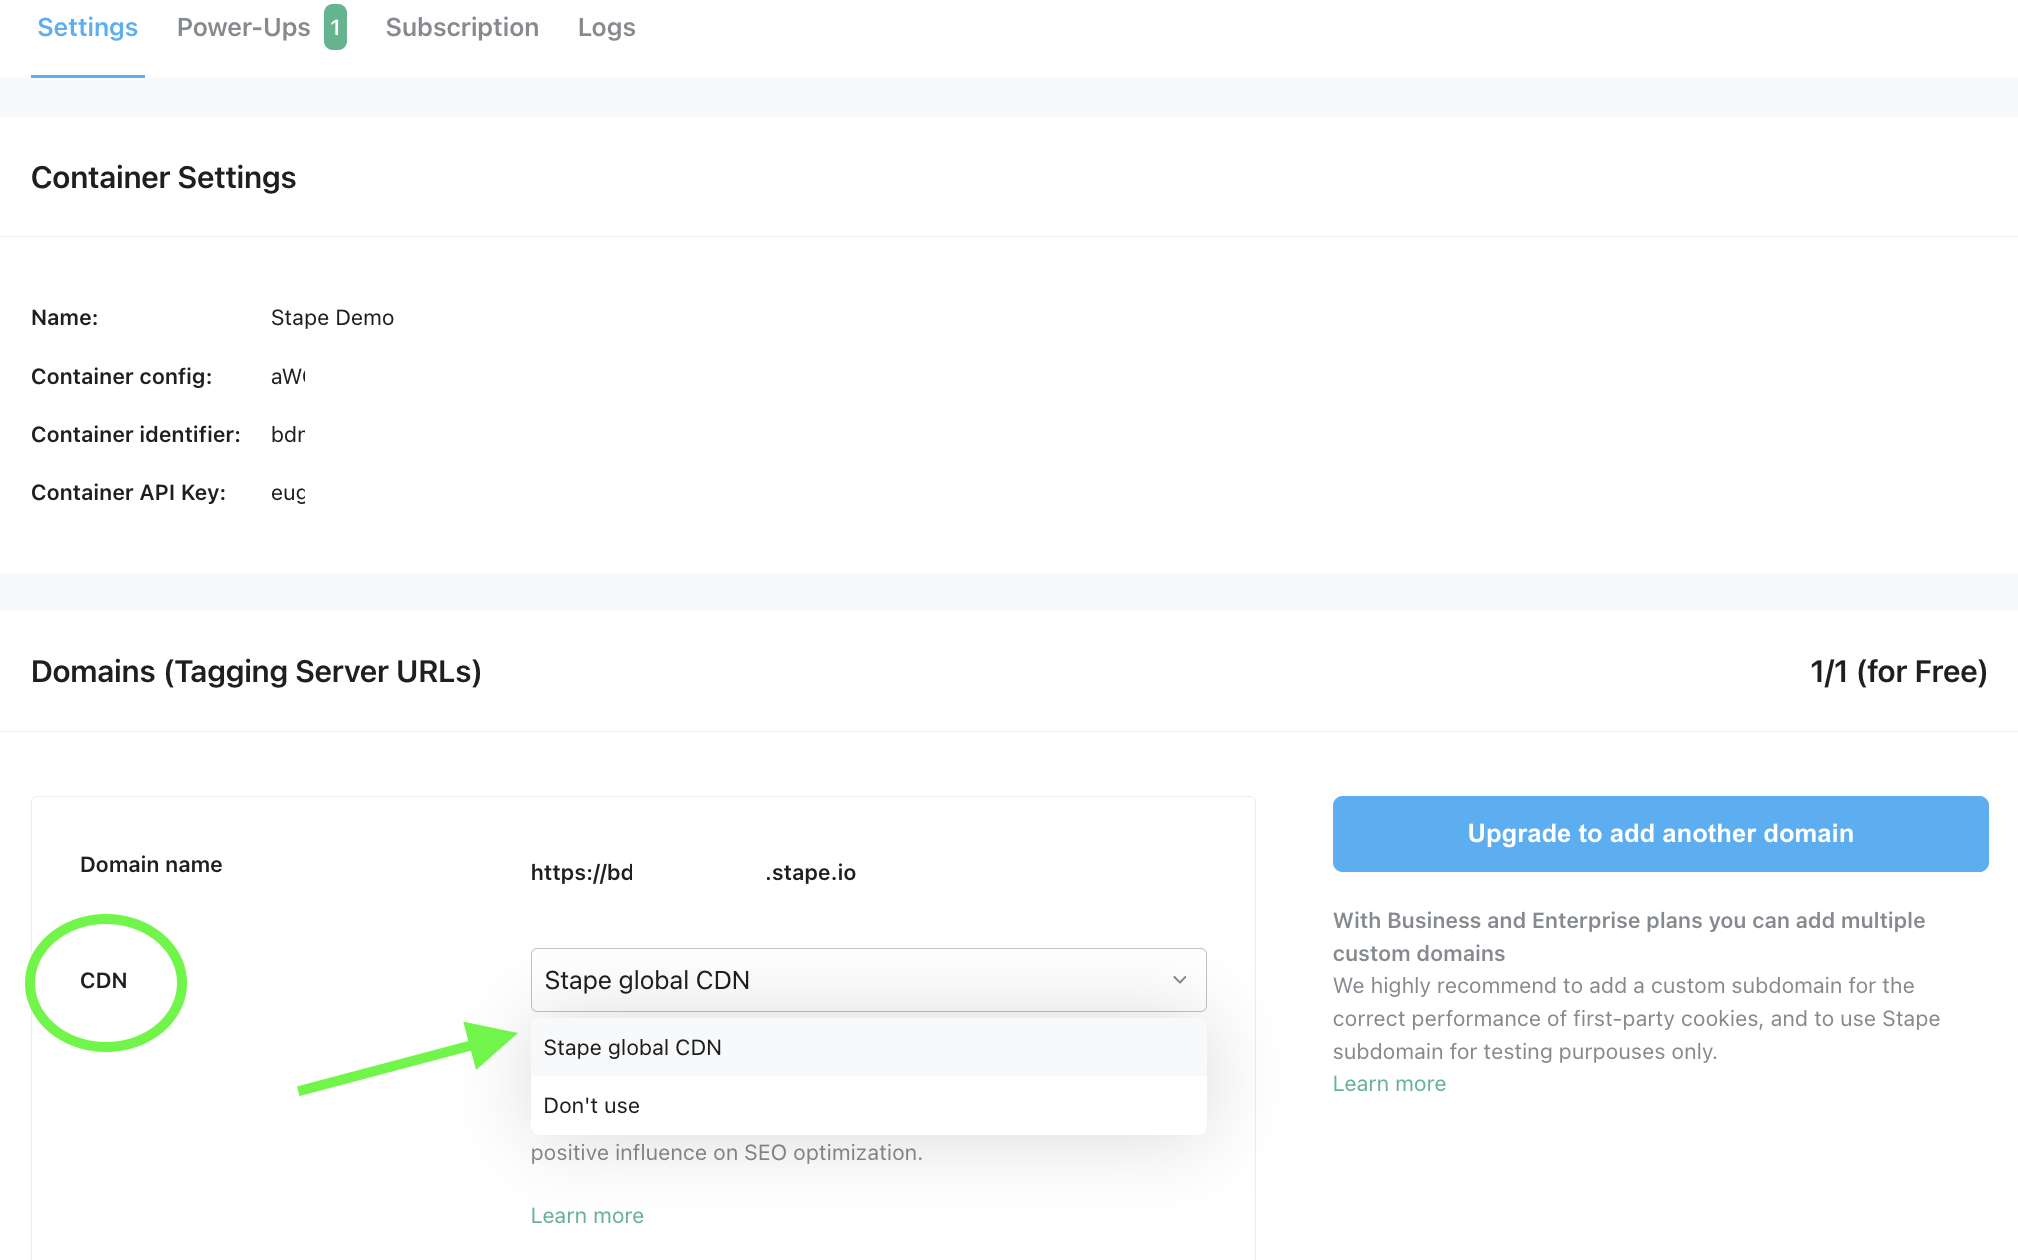Click the CDN dropdown chevron arrow

tap(1179, 980)
